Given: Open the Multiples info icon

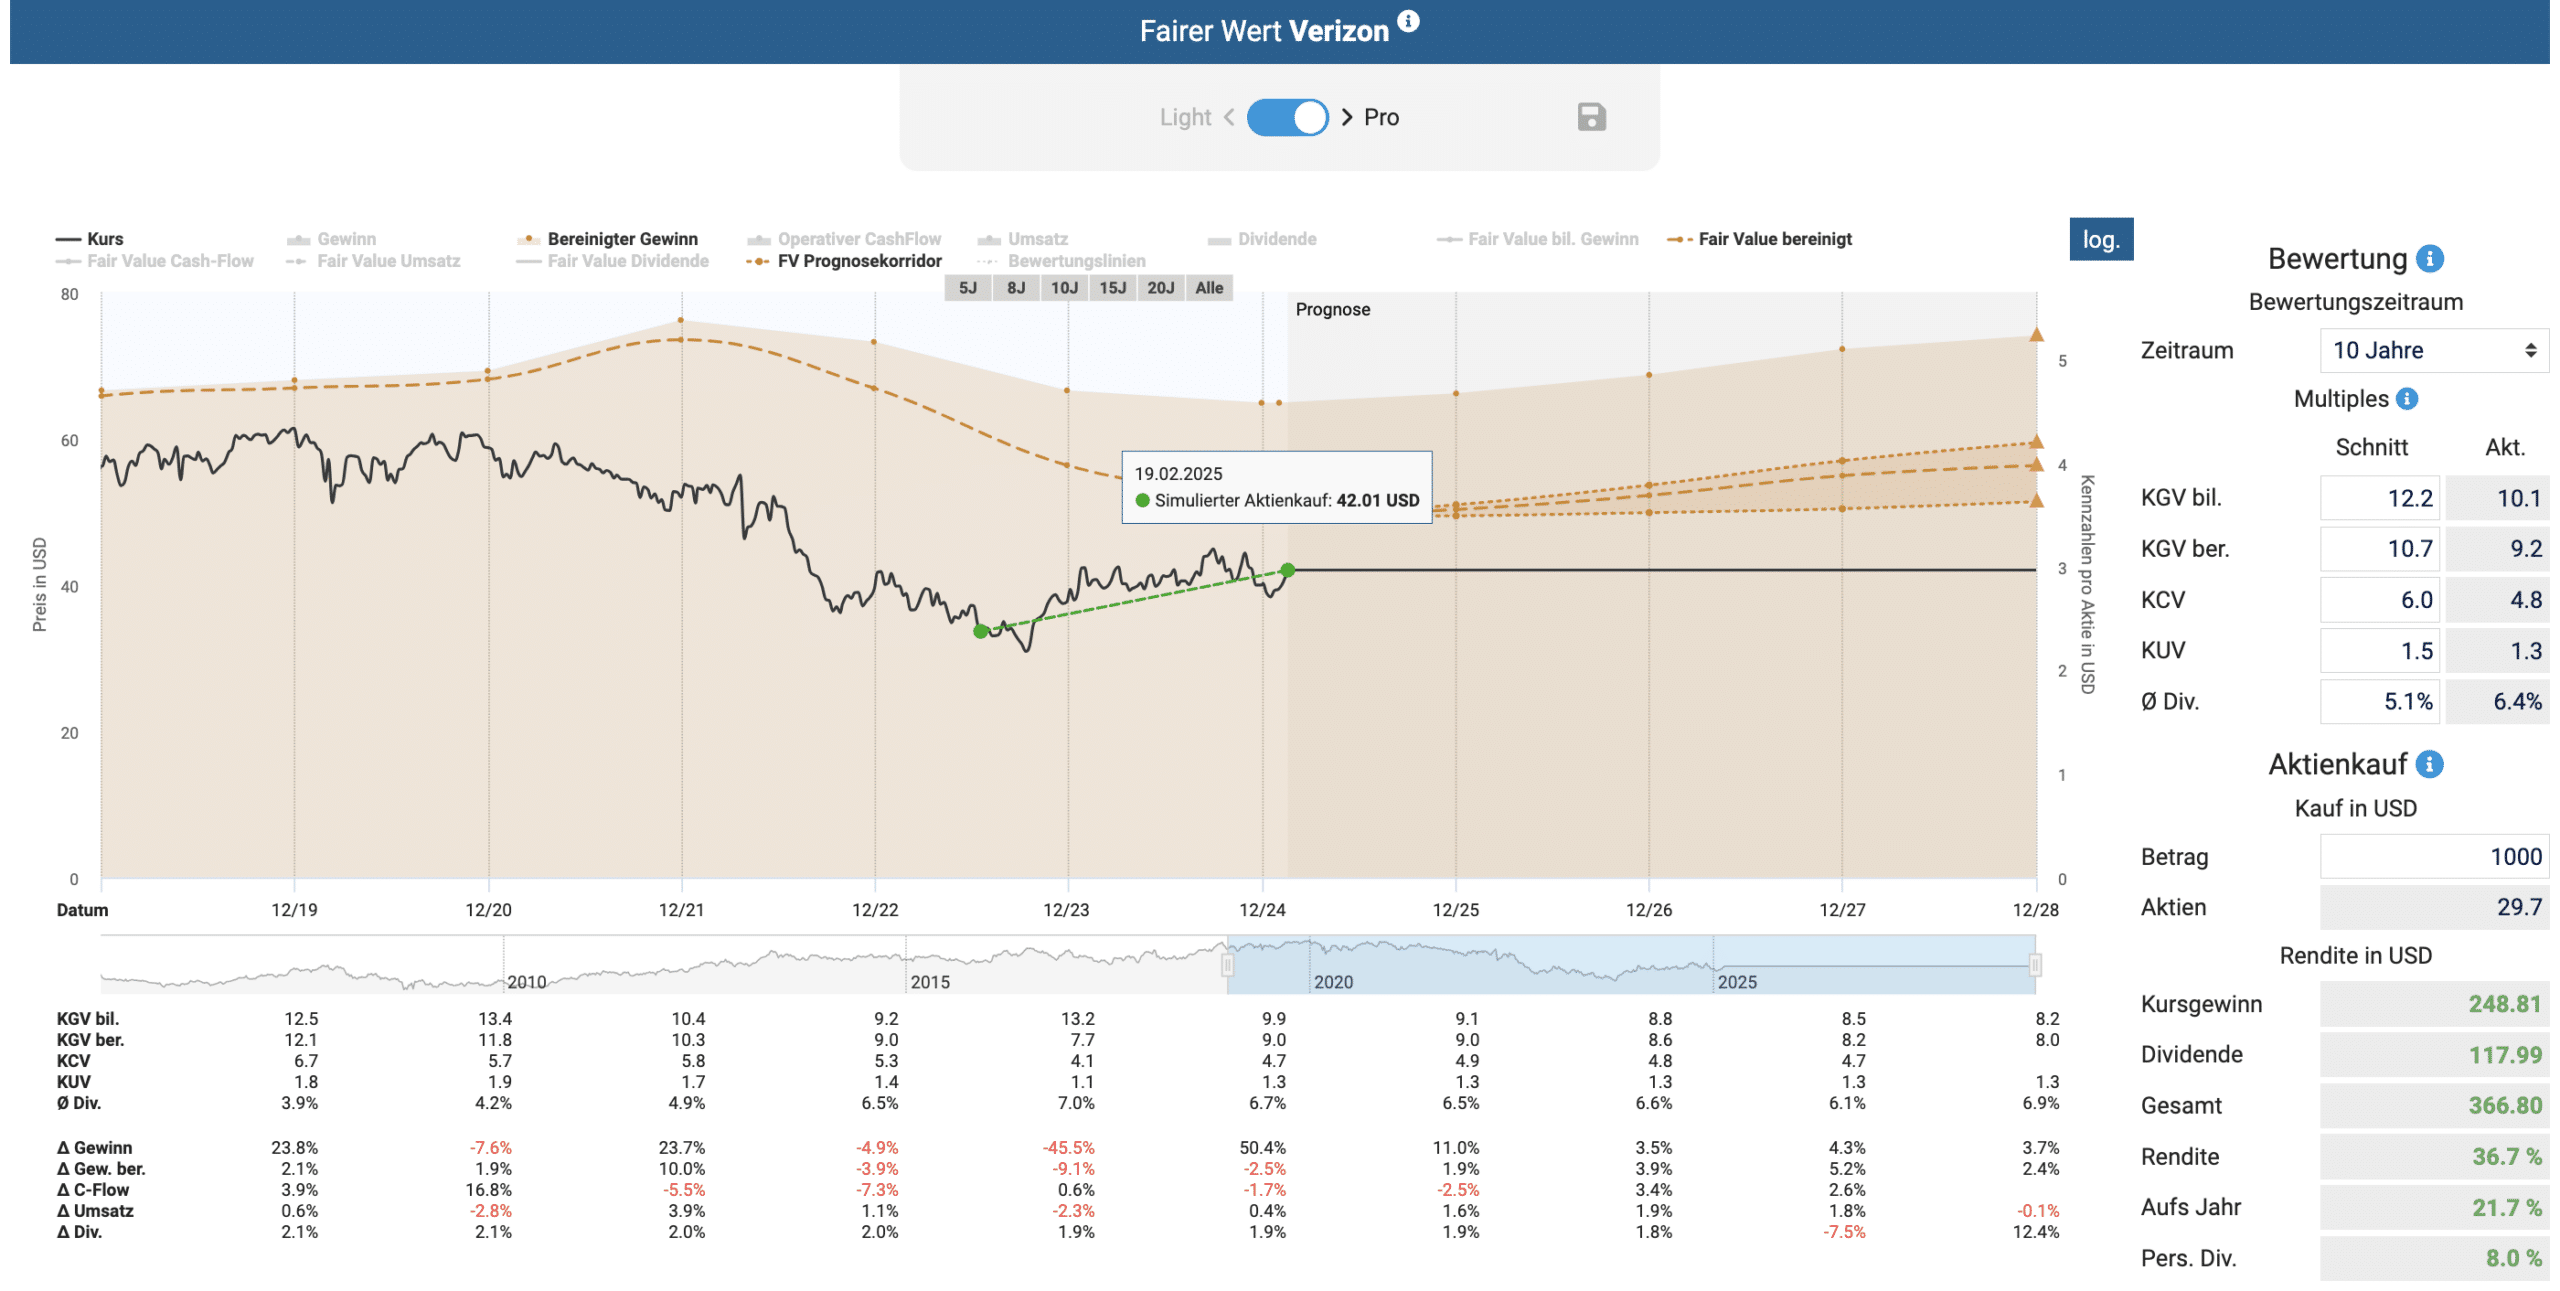Looking at the screenshot, I should 2407,399.
